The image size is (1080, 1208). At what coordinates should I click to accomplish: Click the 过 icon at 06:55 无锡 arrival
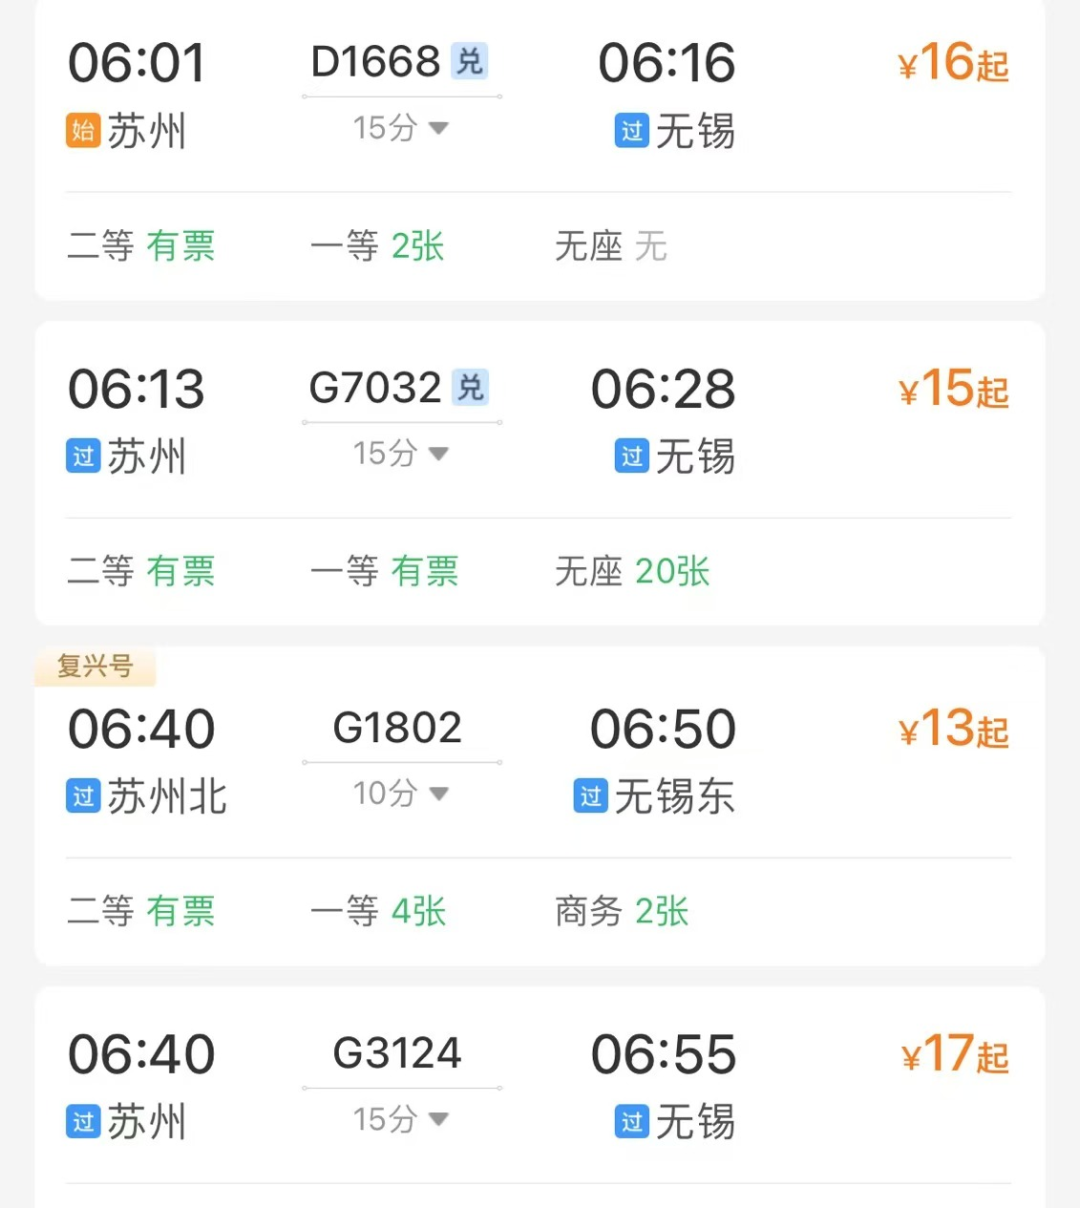[x=632, y=1122]
